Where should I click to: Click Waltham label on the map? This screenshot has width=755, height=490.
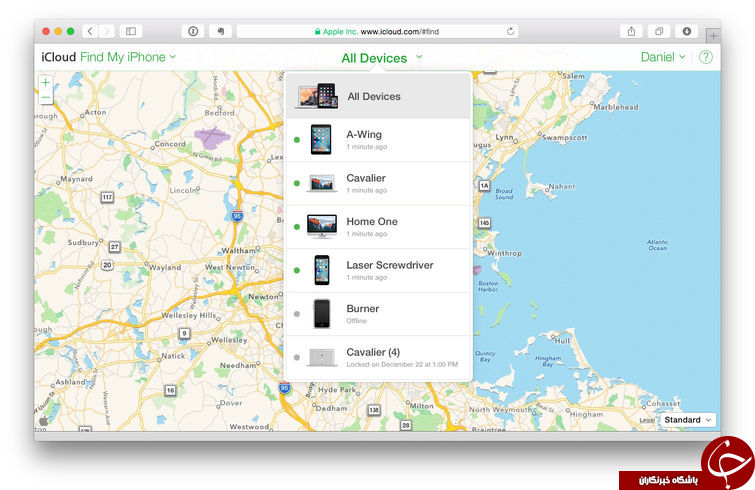click(238, 250)
